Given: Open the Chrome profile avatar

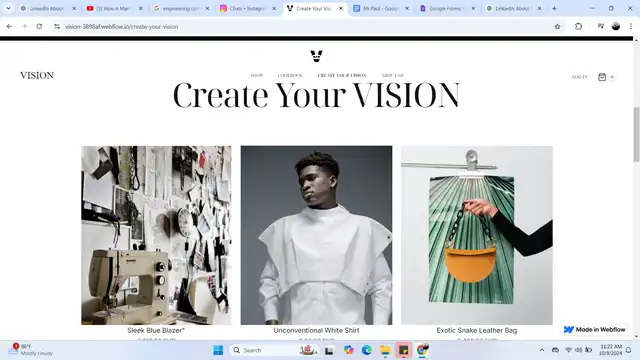Looking at the screenshot, I should point(616,27).
